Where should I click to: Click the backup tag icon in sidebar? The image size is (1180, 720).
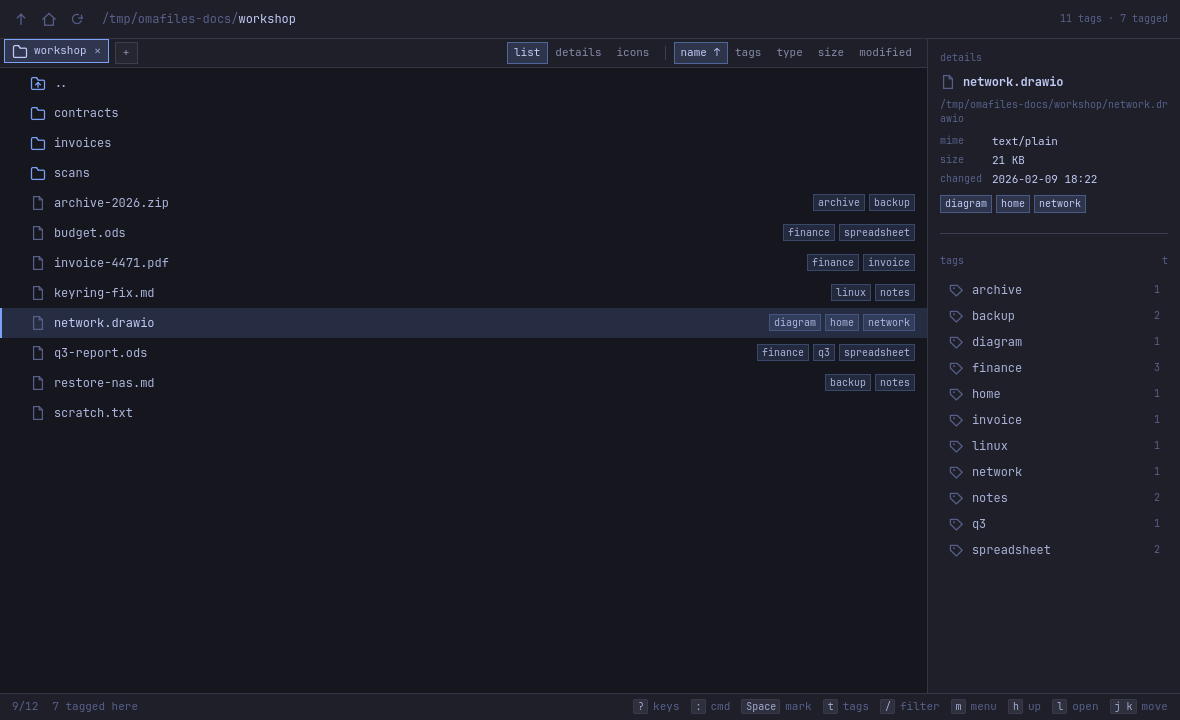(956, 316)
